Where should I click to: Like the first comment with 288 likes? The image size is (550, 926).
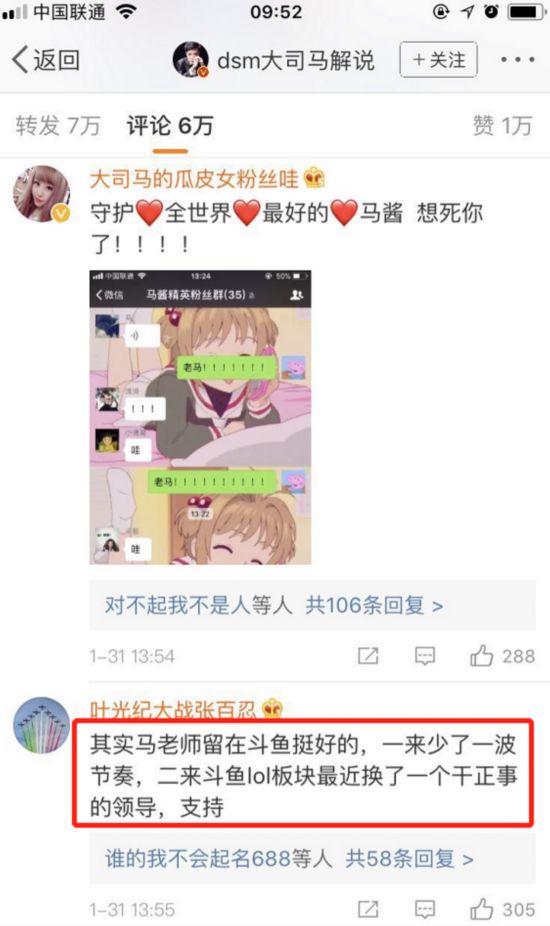(502, 656)
